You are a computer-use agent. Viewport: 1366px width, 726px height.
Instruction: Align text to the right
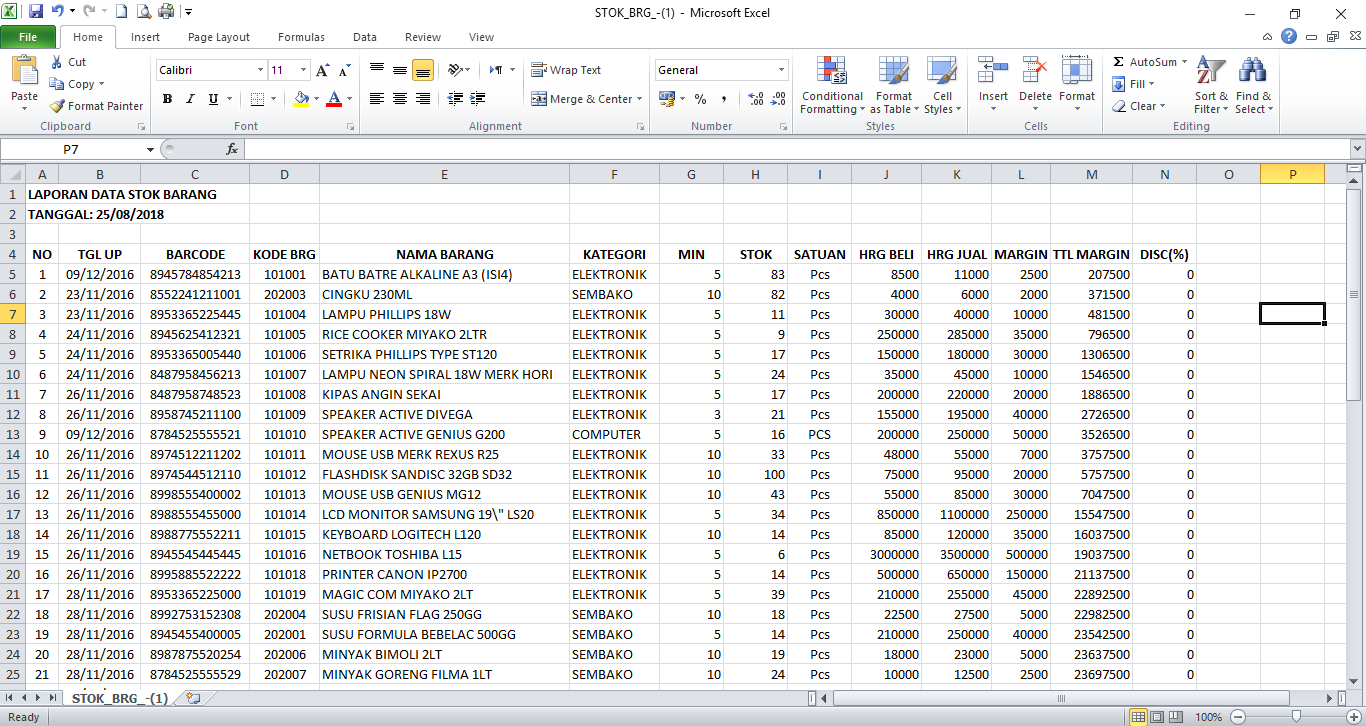[422, 99]
